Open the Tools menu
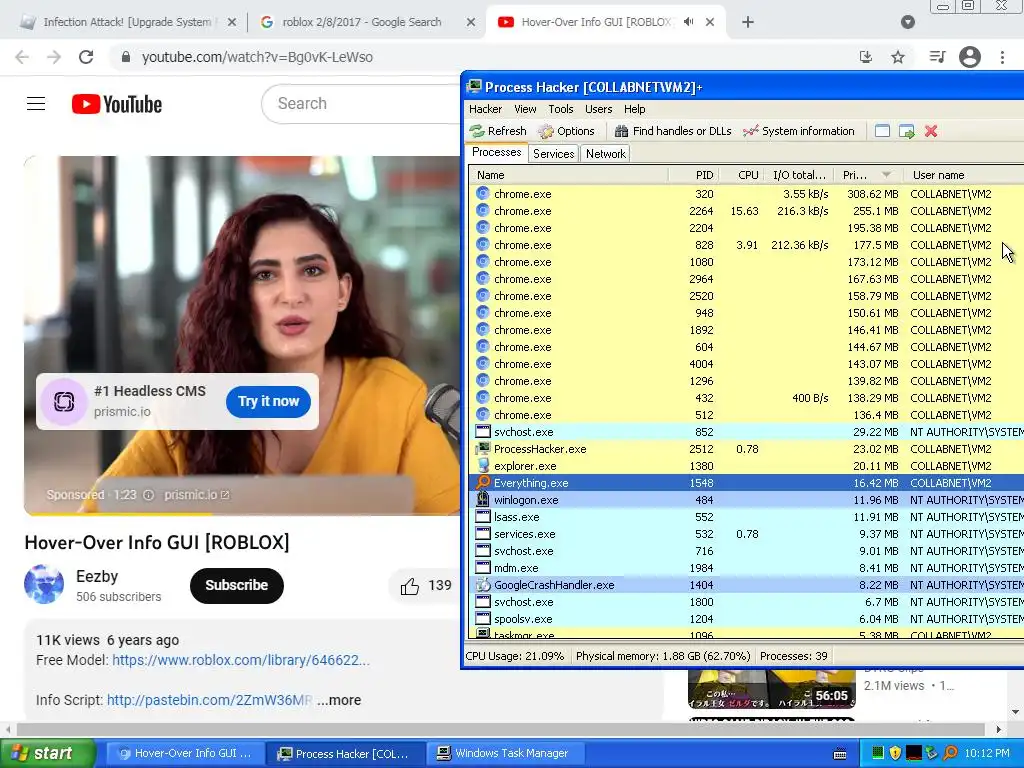The width and height of the screenshot is (1024, 768). (560, 109)
